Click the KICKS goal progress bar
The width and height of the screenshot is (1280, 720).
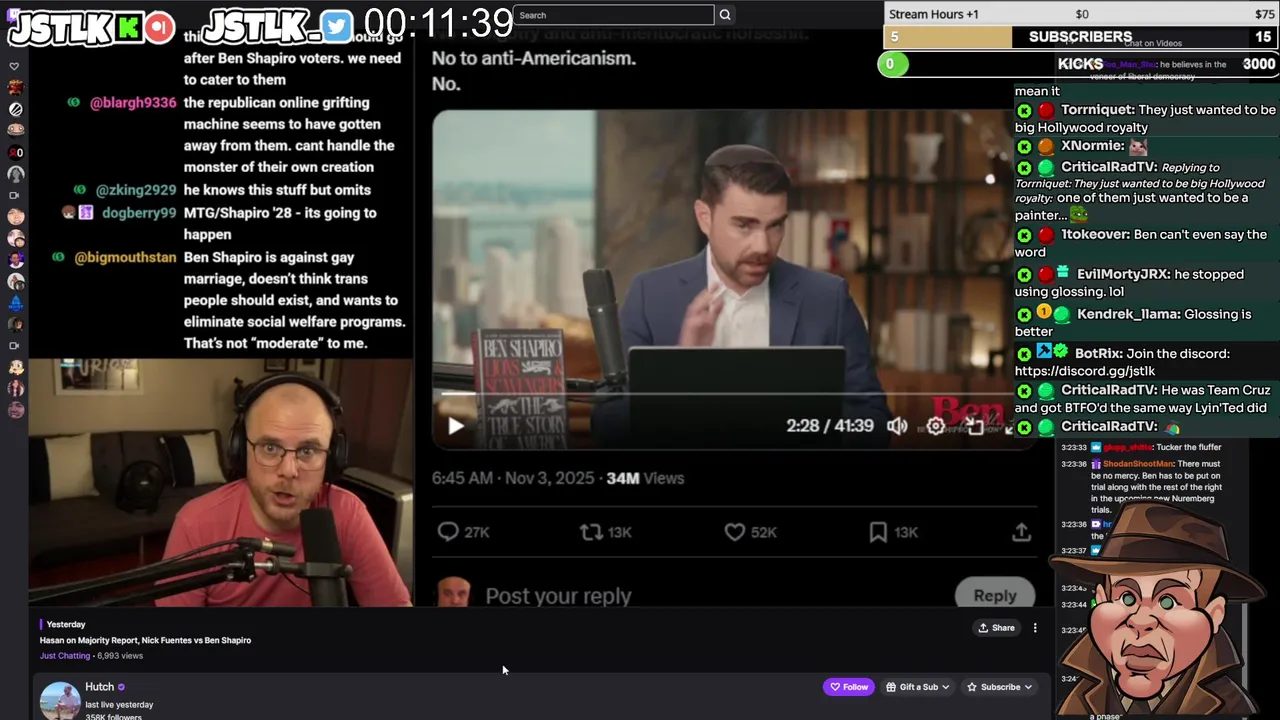point(1078,64)
